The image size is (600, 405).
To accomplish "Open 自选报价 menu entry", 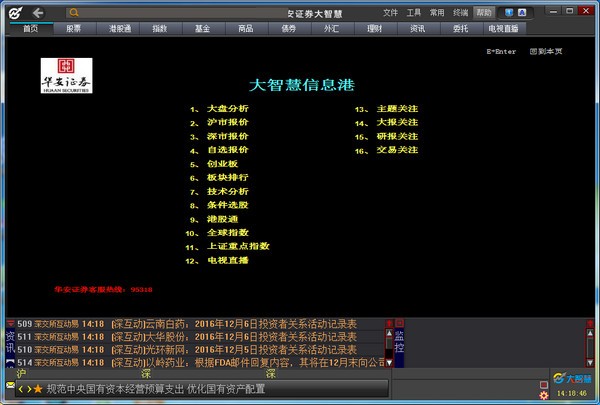I will [228, 150].
